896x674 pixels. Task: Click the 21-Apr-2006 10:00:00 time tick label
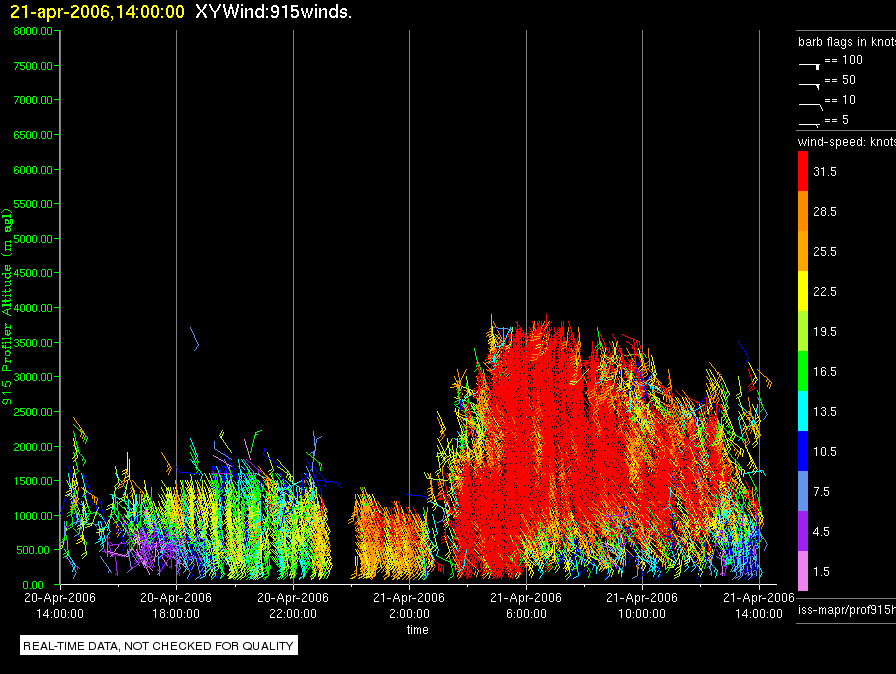point(642,605)
